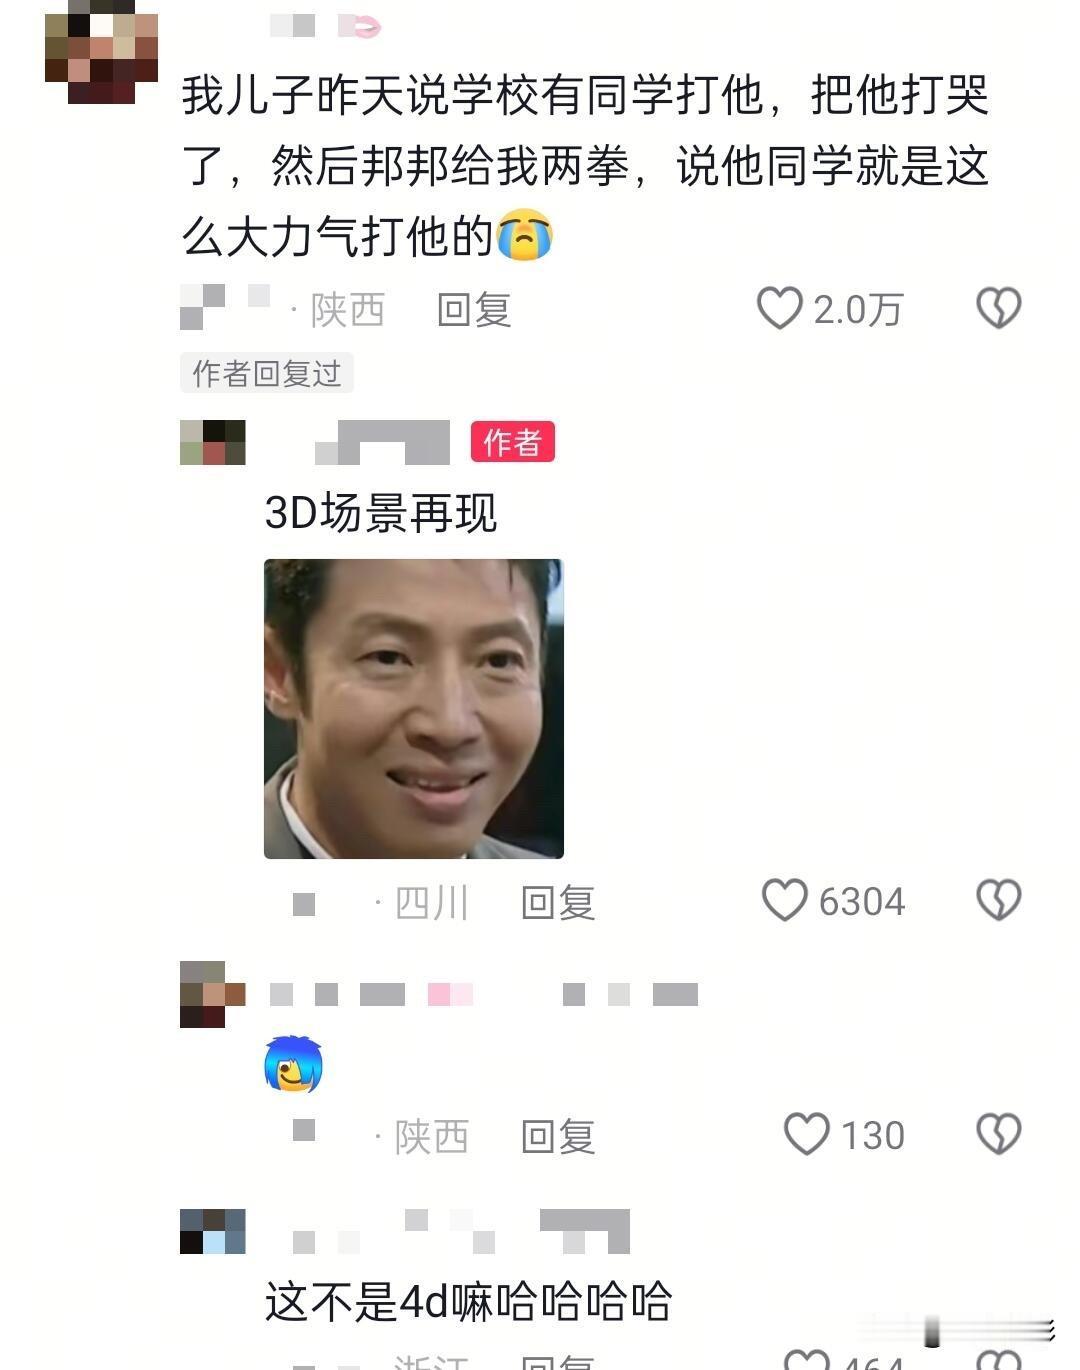Tap the comment text 这不是4d嘛哈哈哈哈
The image size is (1080, 1370).
pos(468,1302)
